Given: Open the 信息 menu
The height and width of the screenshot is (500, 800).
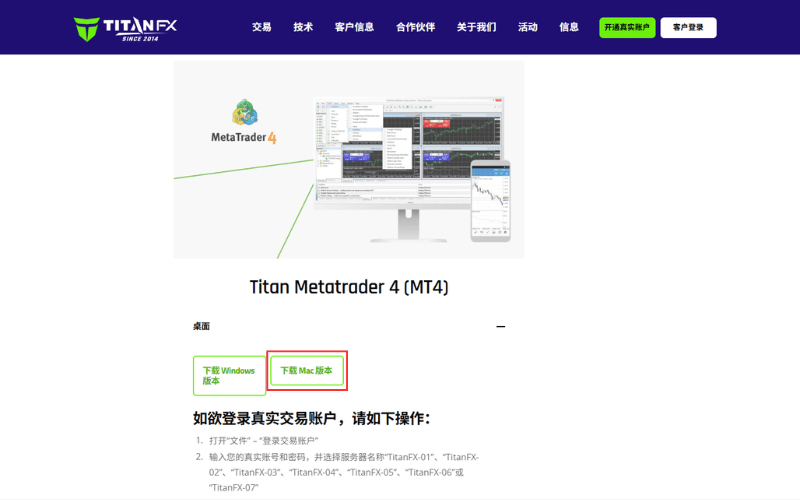Looking at the screenshot, I should (569, 27).
